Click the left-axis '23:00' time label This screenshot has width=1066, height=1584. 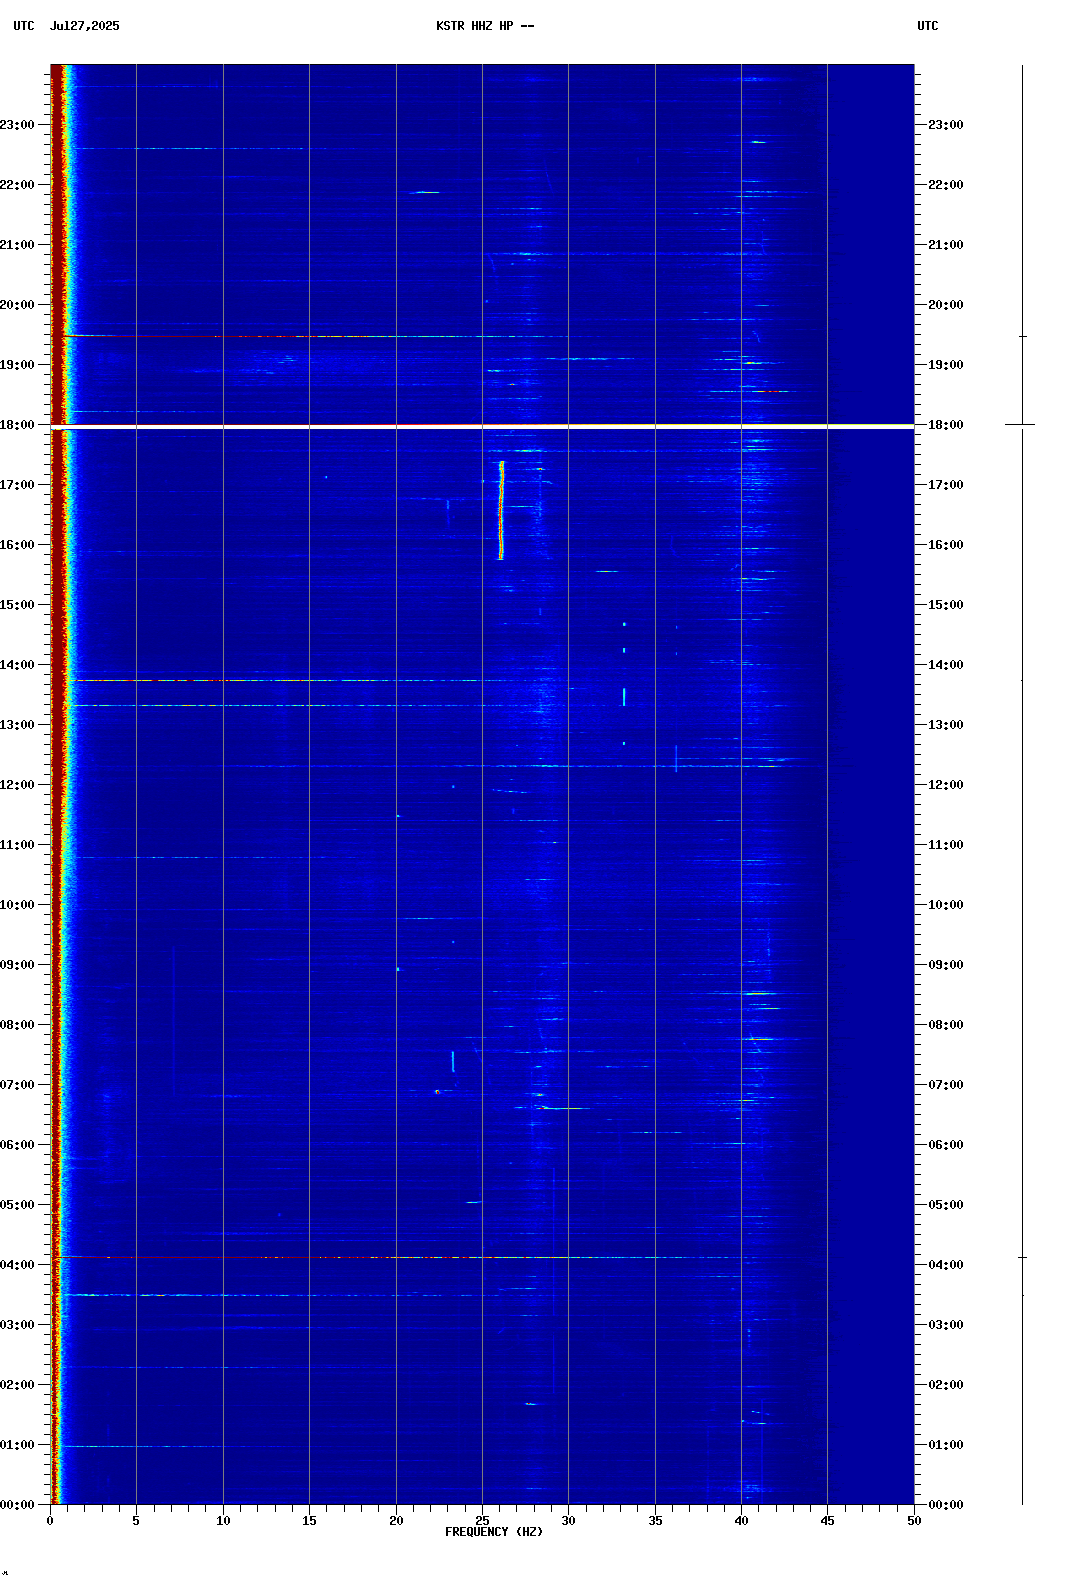tap(17, 125)
